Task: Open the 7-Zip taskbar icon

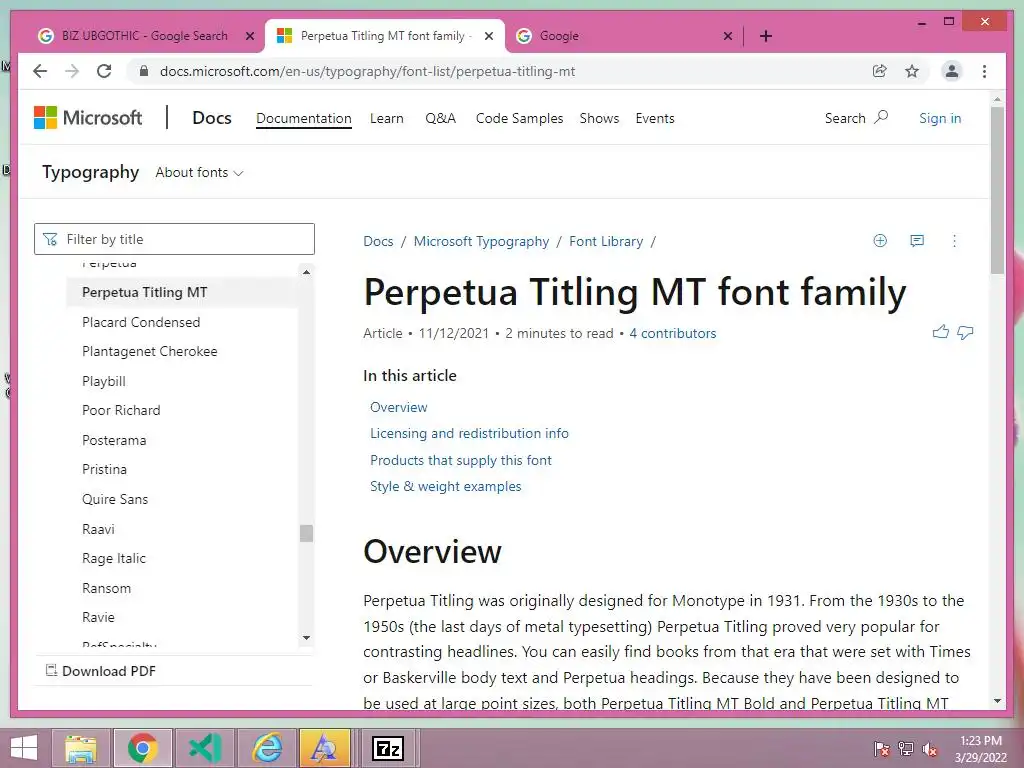Action: click(388, 748)
